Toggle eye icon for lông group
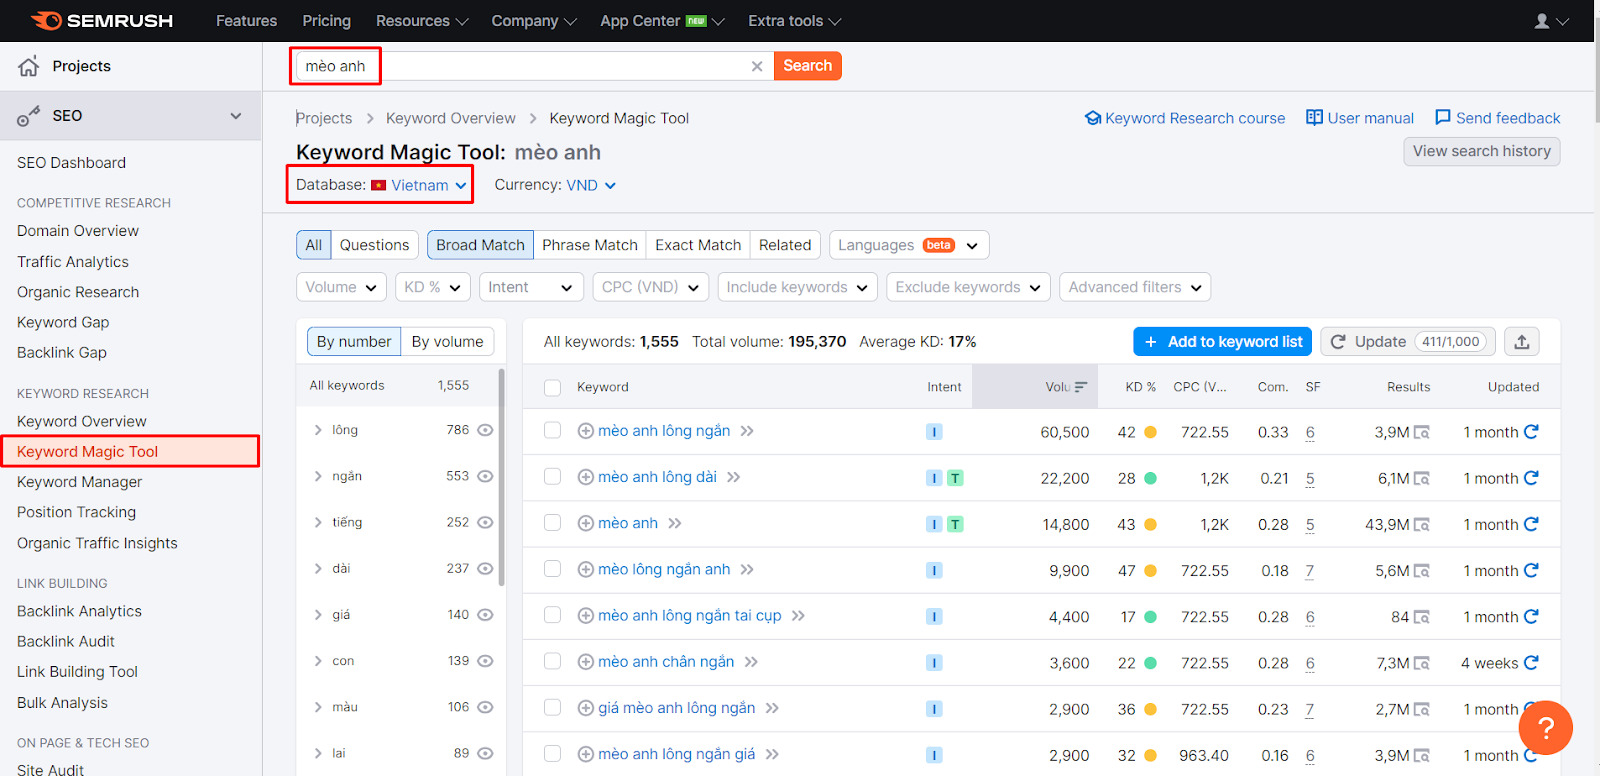 pyautogui.click(x=485, y=430)
